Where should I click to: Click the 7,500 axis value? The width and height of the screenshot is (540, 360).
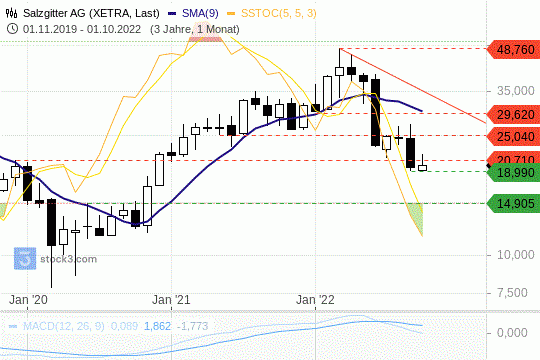coord(512,293)
